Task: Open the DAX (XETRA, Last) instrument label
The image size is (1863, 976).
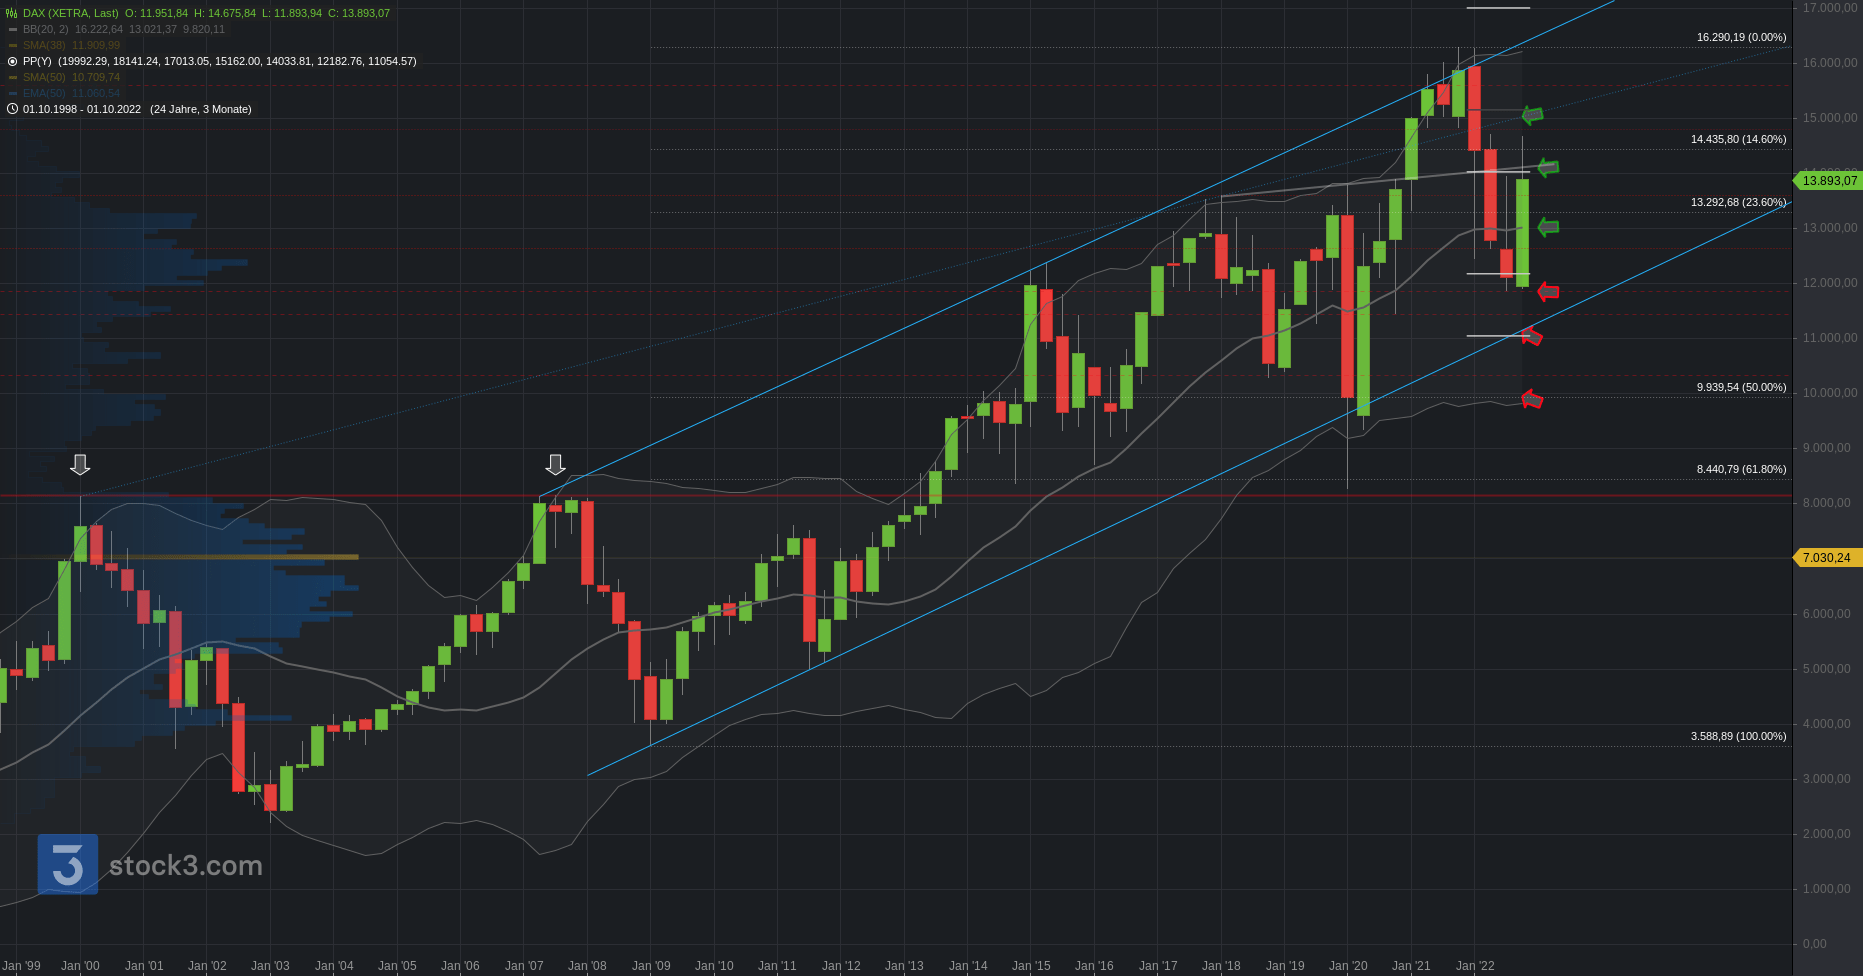Action: tap(70, 13)
